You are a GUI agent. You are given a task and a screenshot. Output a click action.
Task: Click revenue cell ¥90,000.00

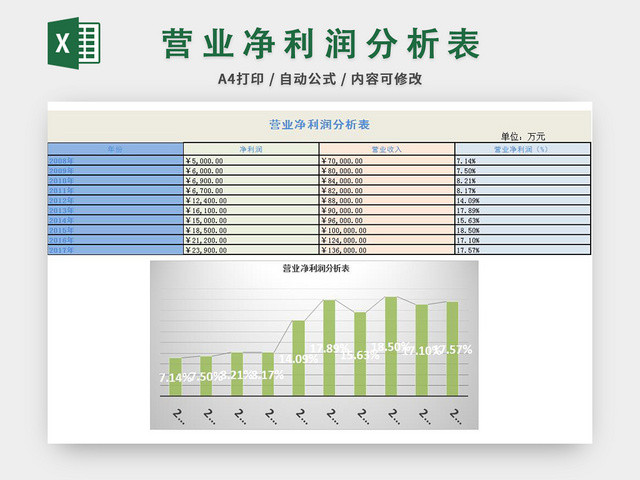[387, 210]
